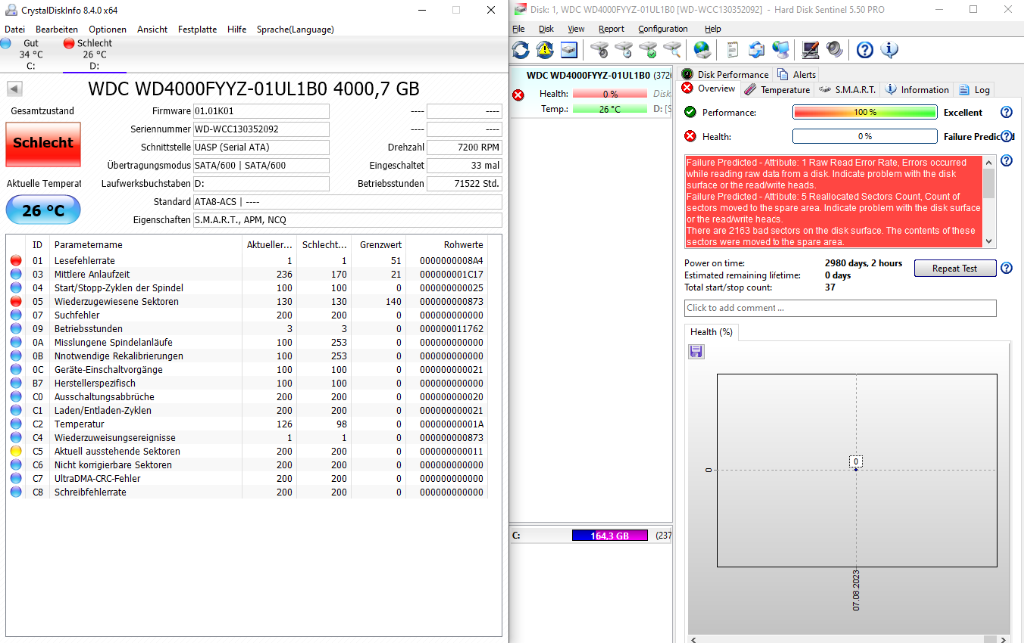Click the Performance 100 % progress bar
Image resolution: width=1024 pixels, height=643 pixels.
pyautogui.click(x=865, y=112)
